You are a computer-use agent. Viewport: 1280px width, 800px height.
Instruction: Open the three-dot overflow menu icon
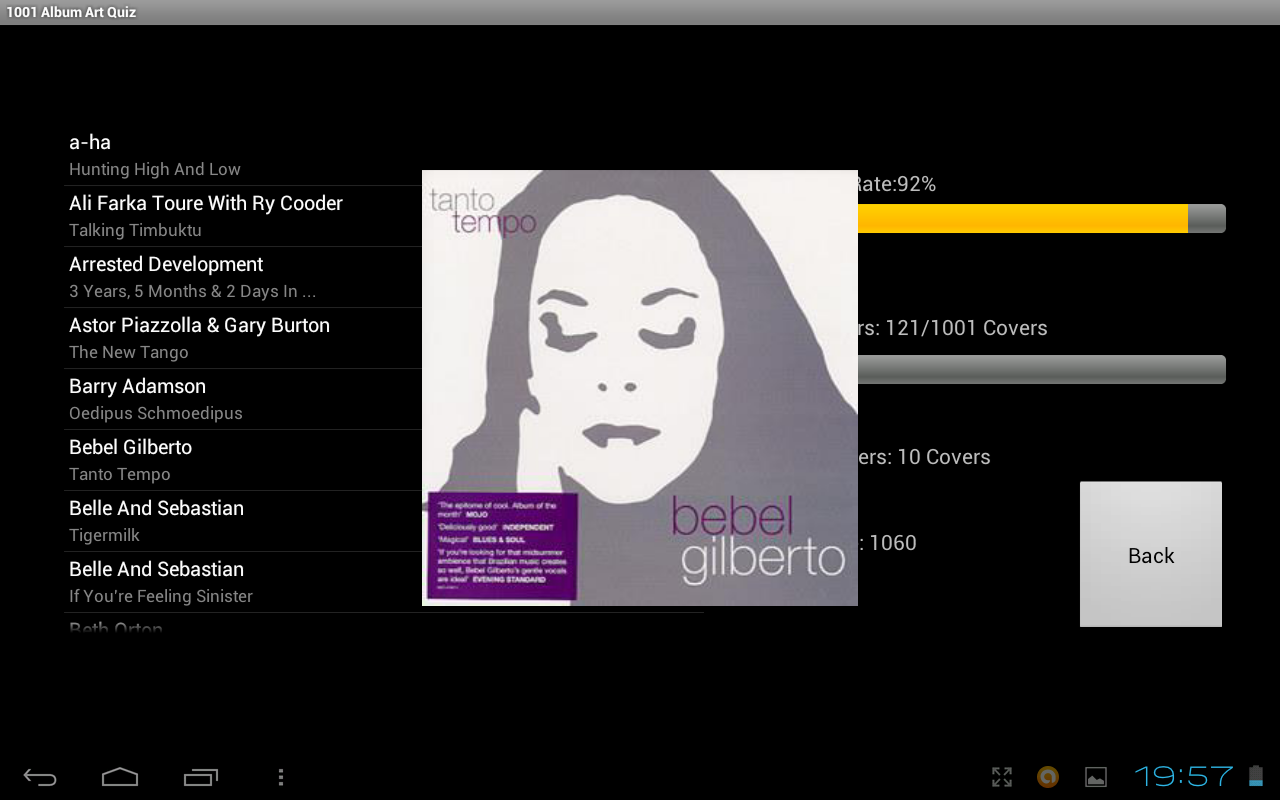point(281,777)
